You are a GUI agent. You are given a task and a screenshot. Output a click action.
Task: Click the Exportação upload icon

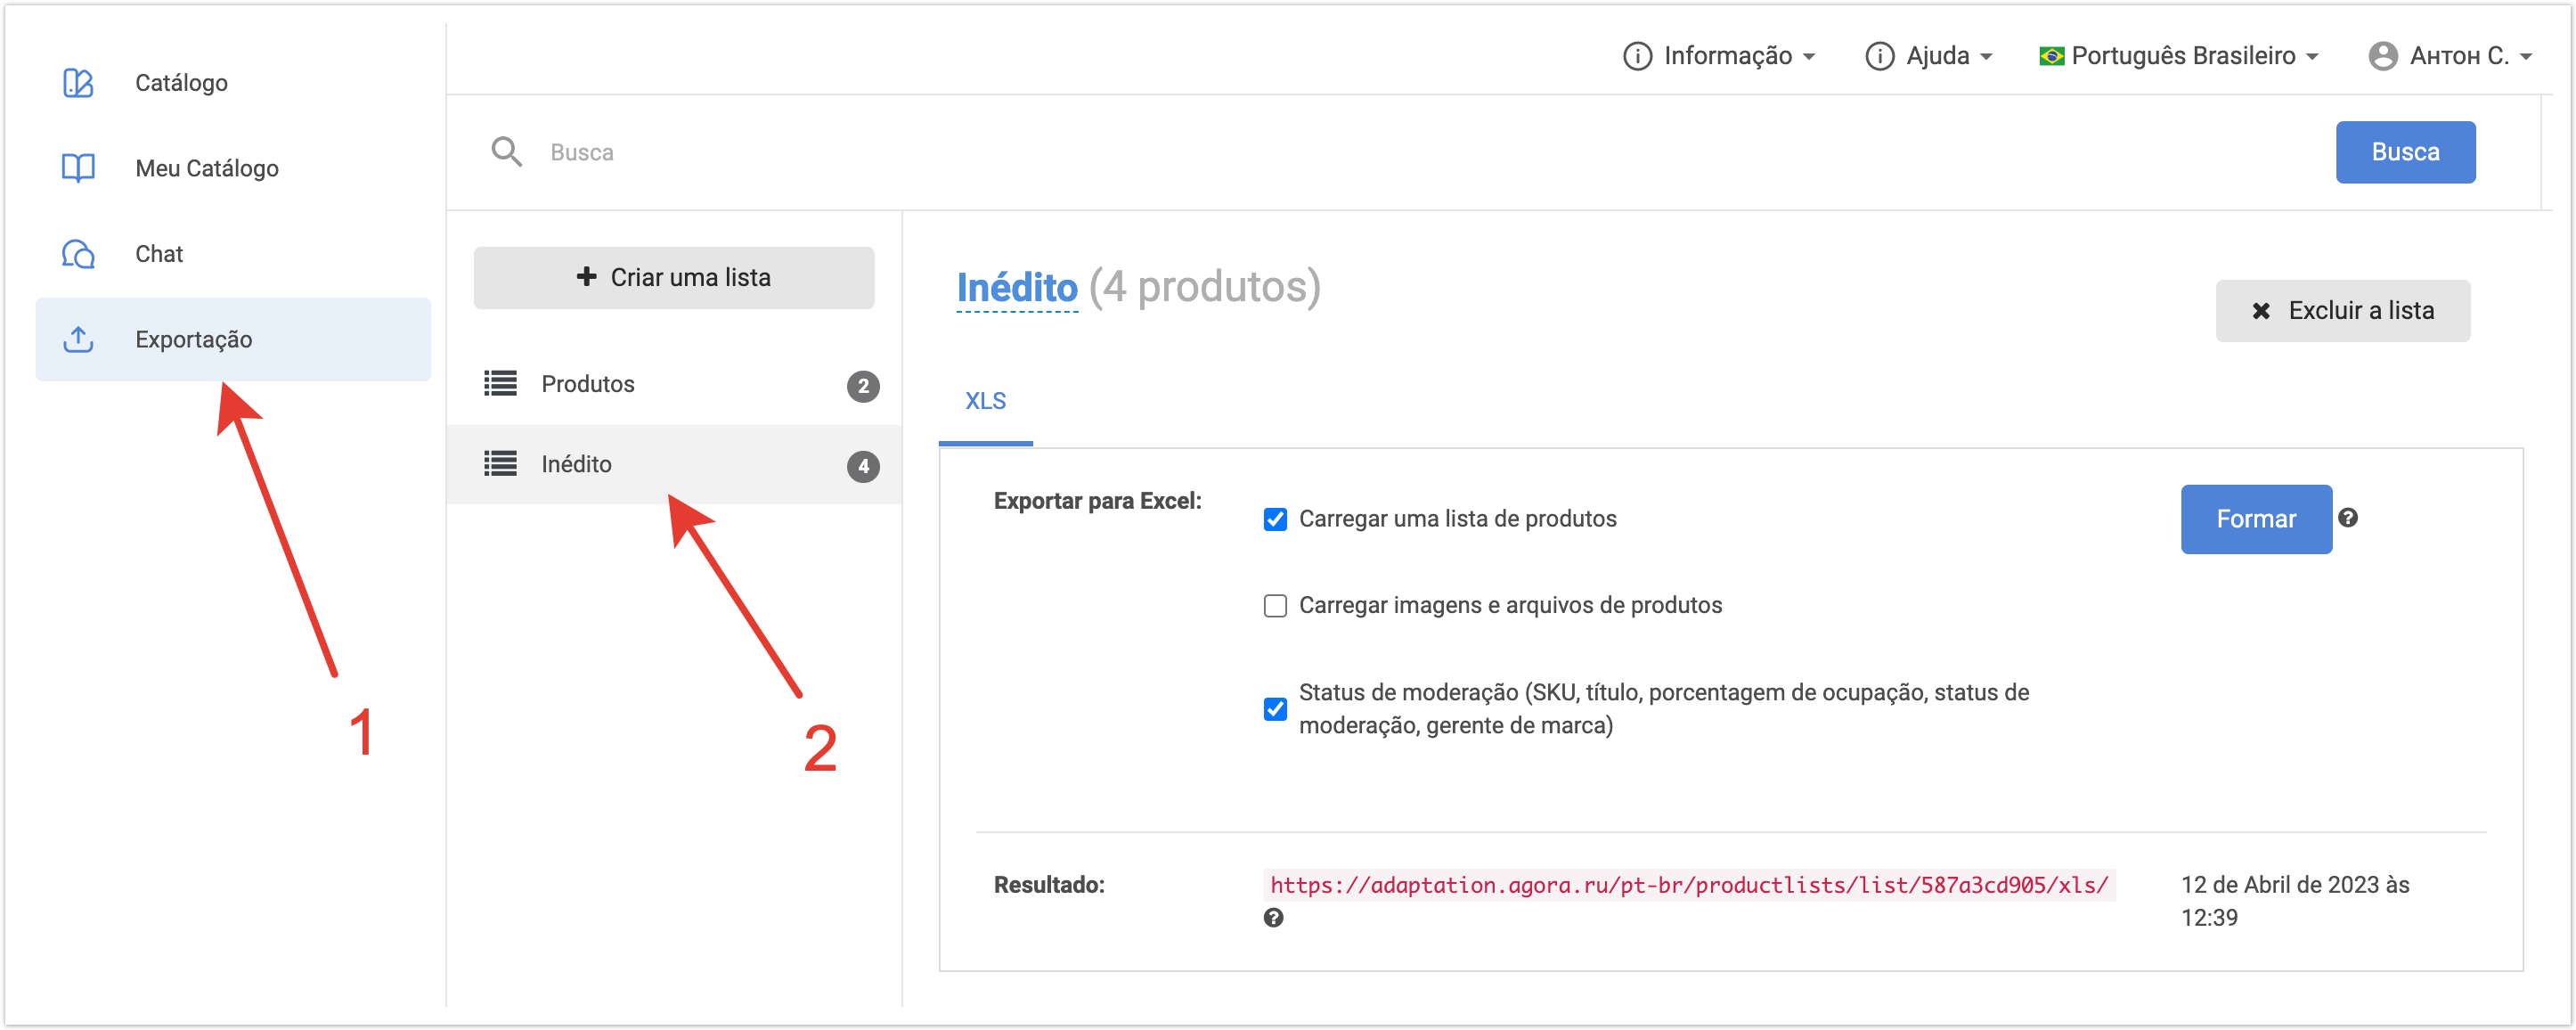(78, 340)
